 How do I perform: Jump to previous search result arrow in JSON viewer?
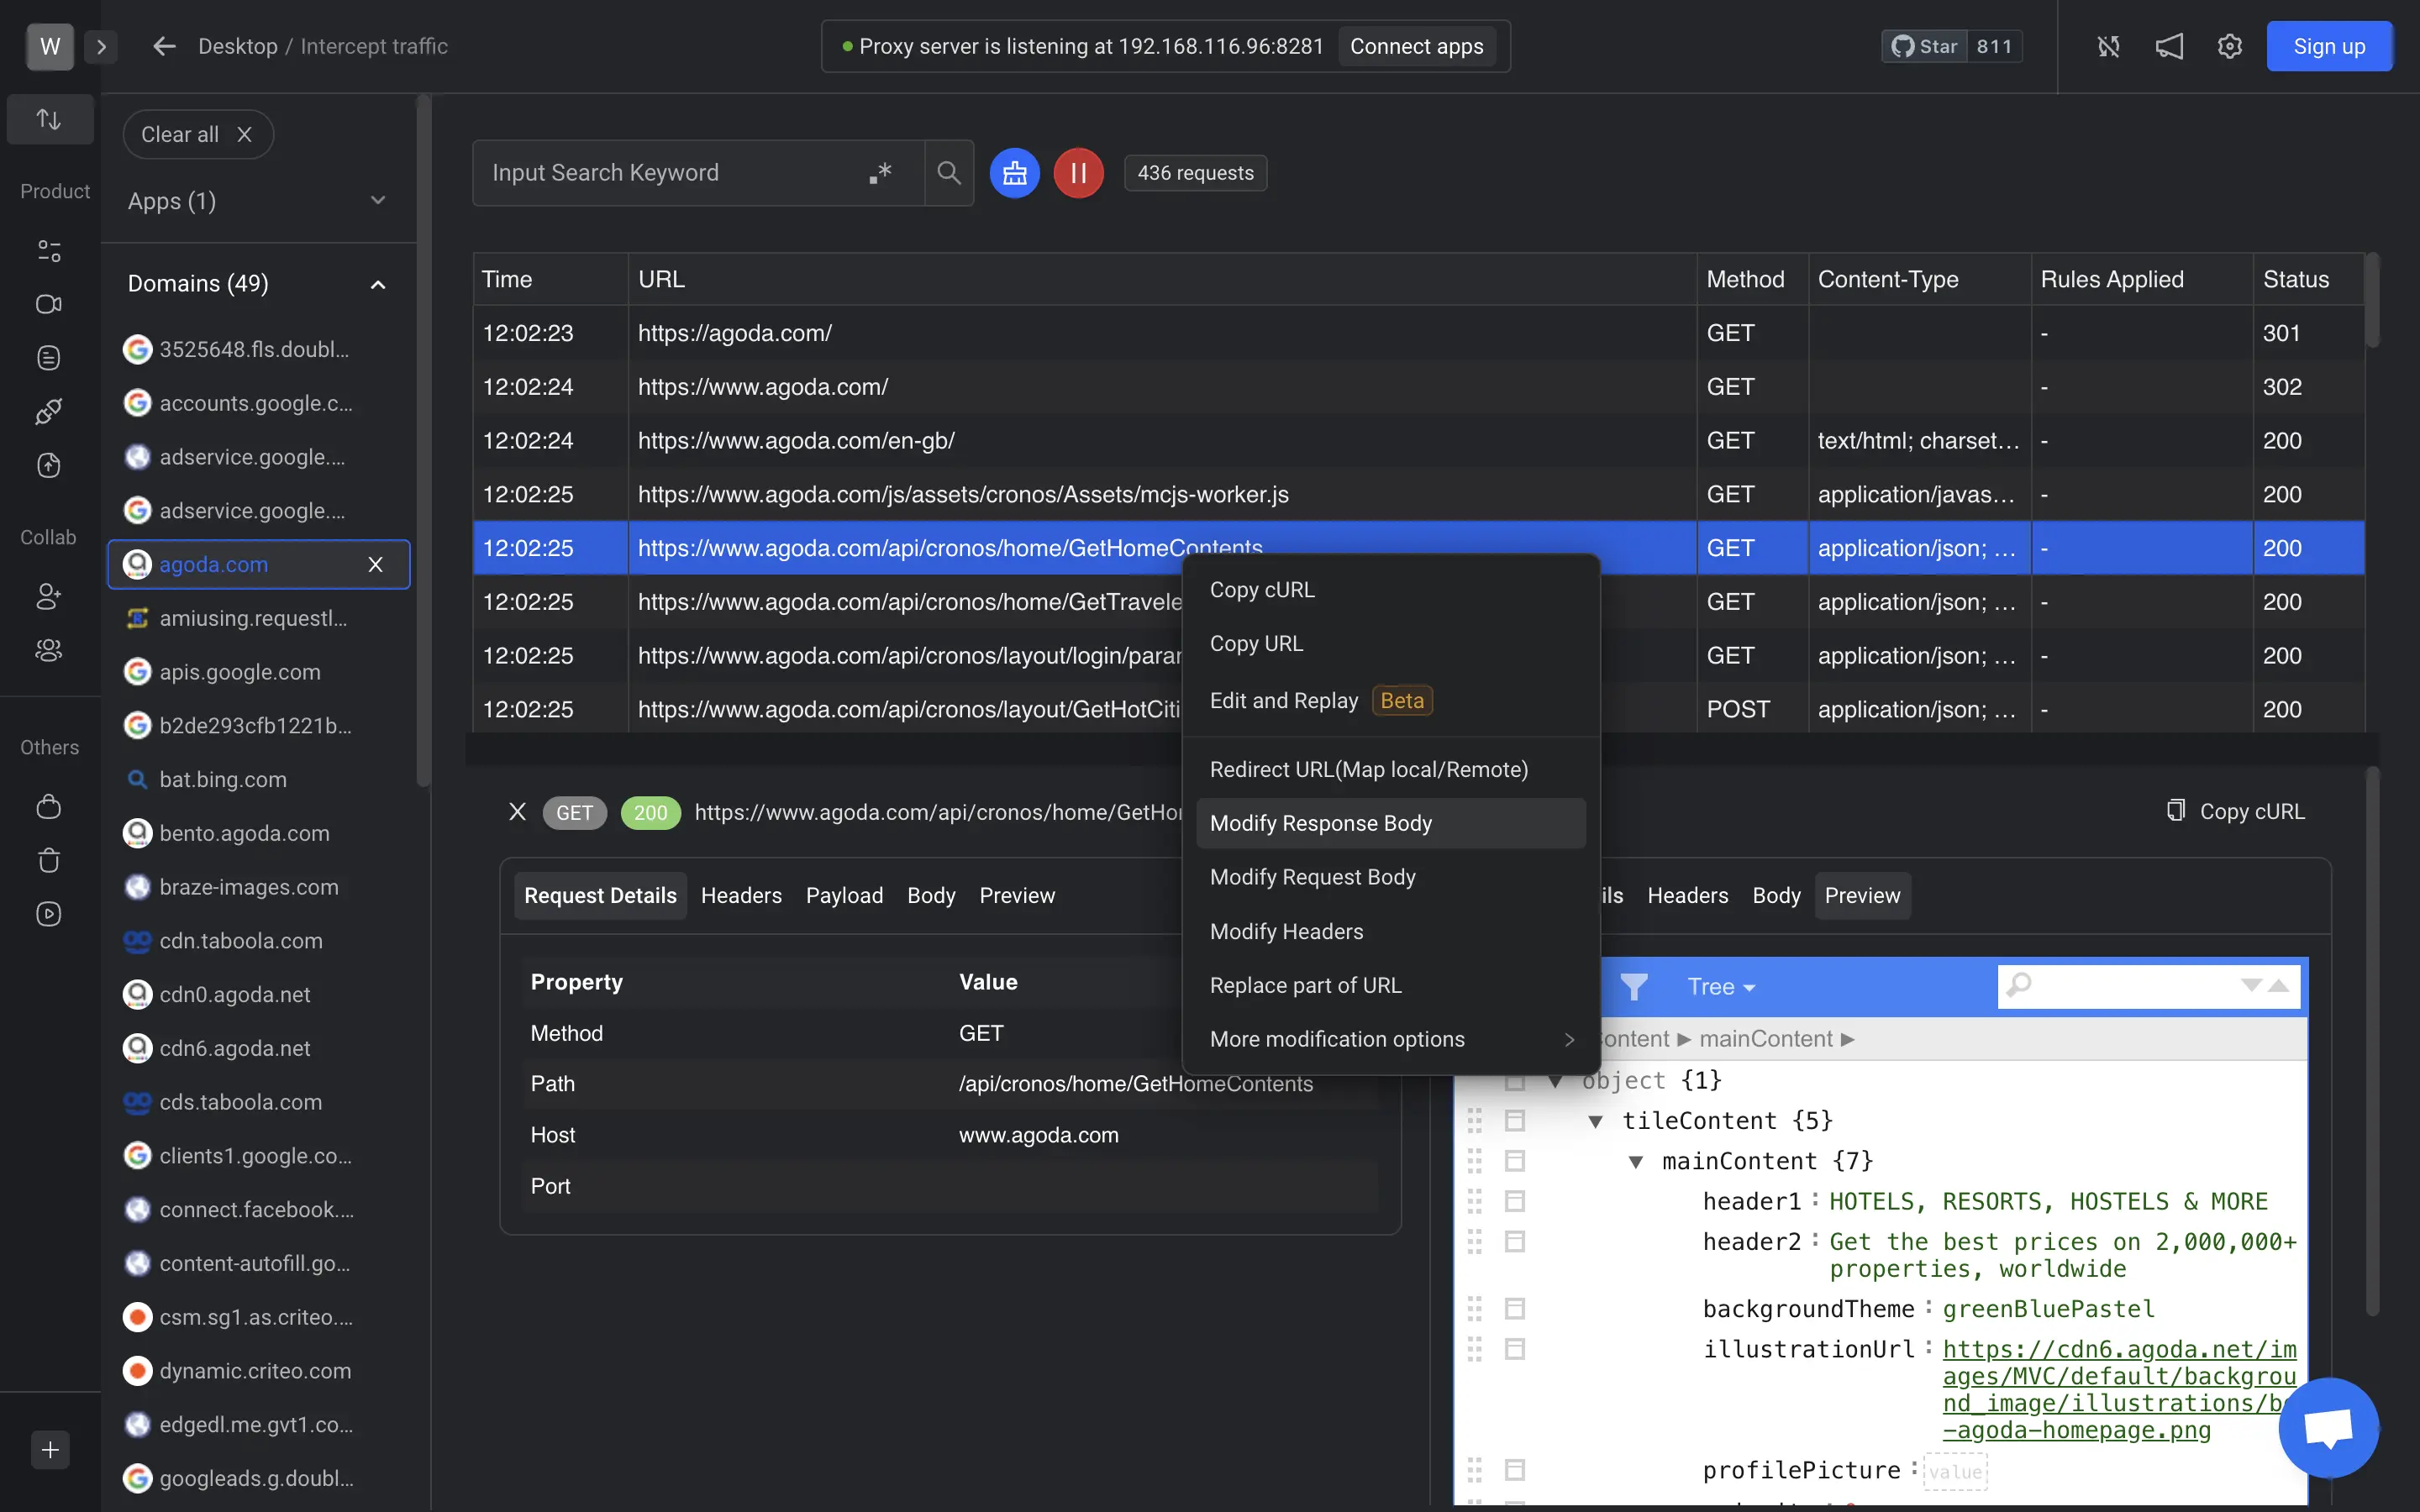(2279, 985)
